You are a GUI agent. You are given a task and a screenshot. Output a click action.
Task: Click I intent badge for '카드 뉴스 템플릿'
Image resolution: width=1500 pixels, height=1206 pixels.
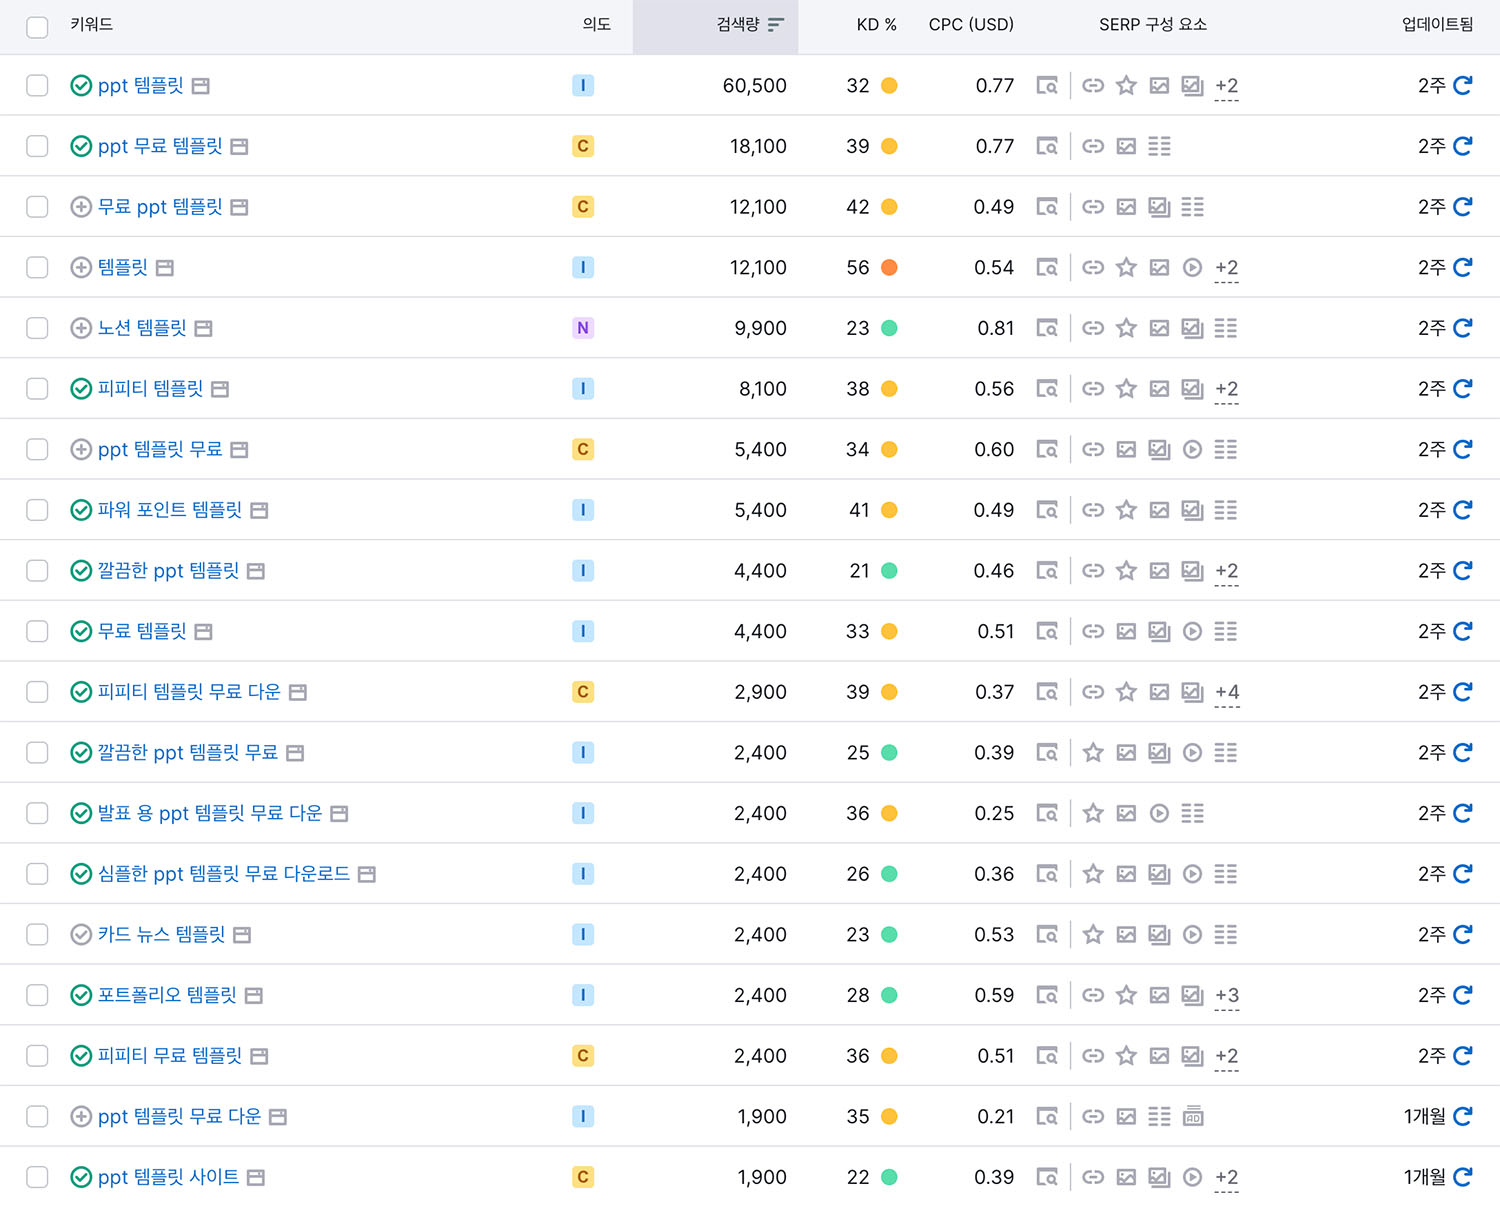click(x=583, y=935)
